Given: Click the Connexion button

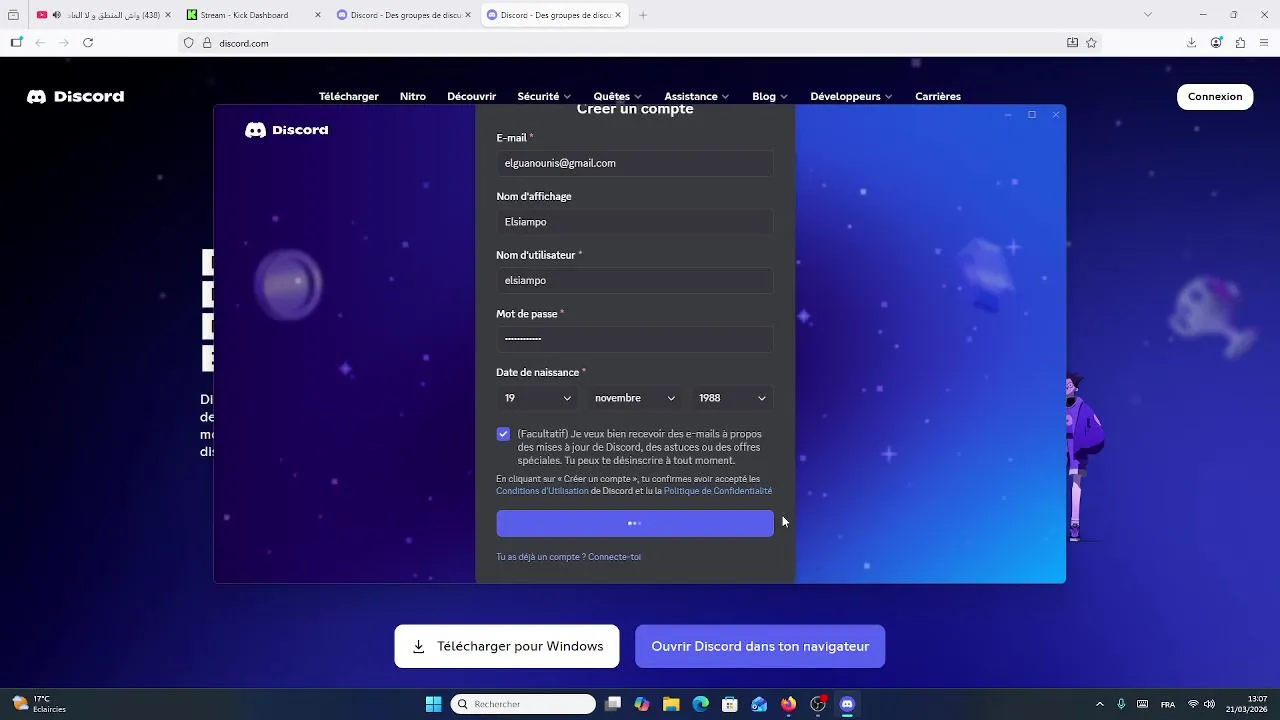Looking at the screenshot, I should click(x=1215, y=97).
